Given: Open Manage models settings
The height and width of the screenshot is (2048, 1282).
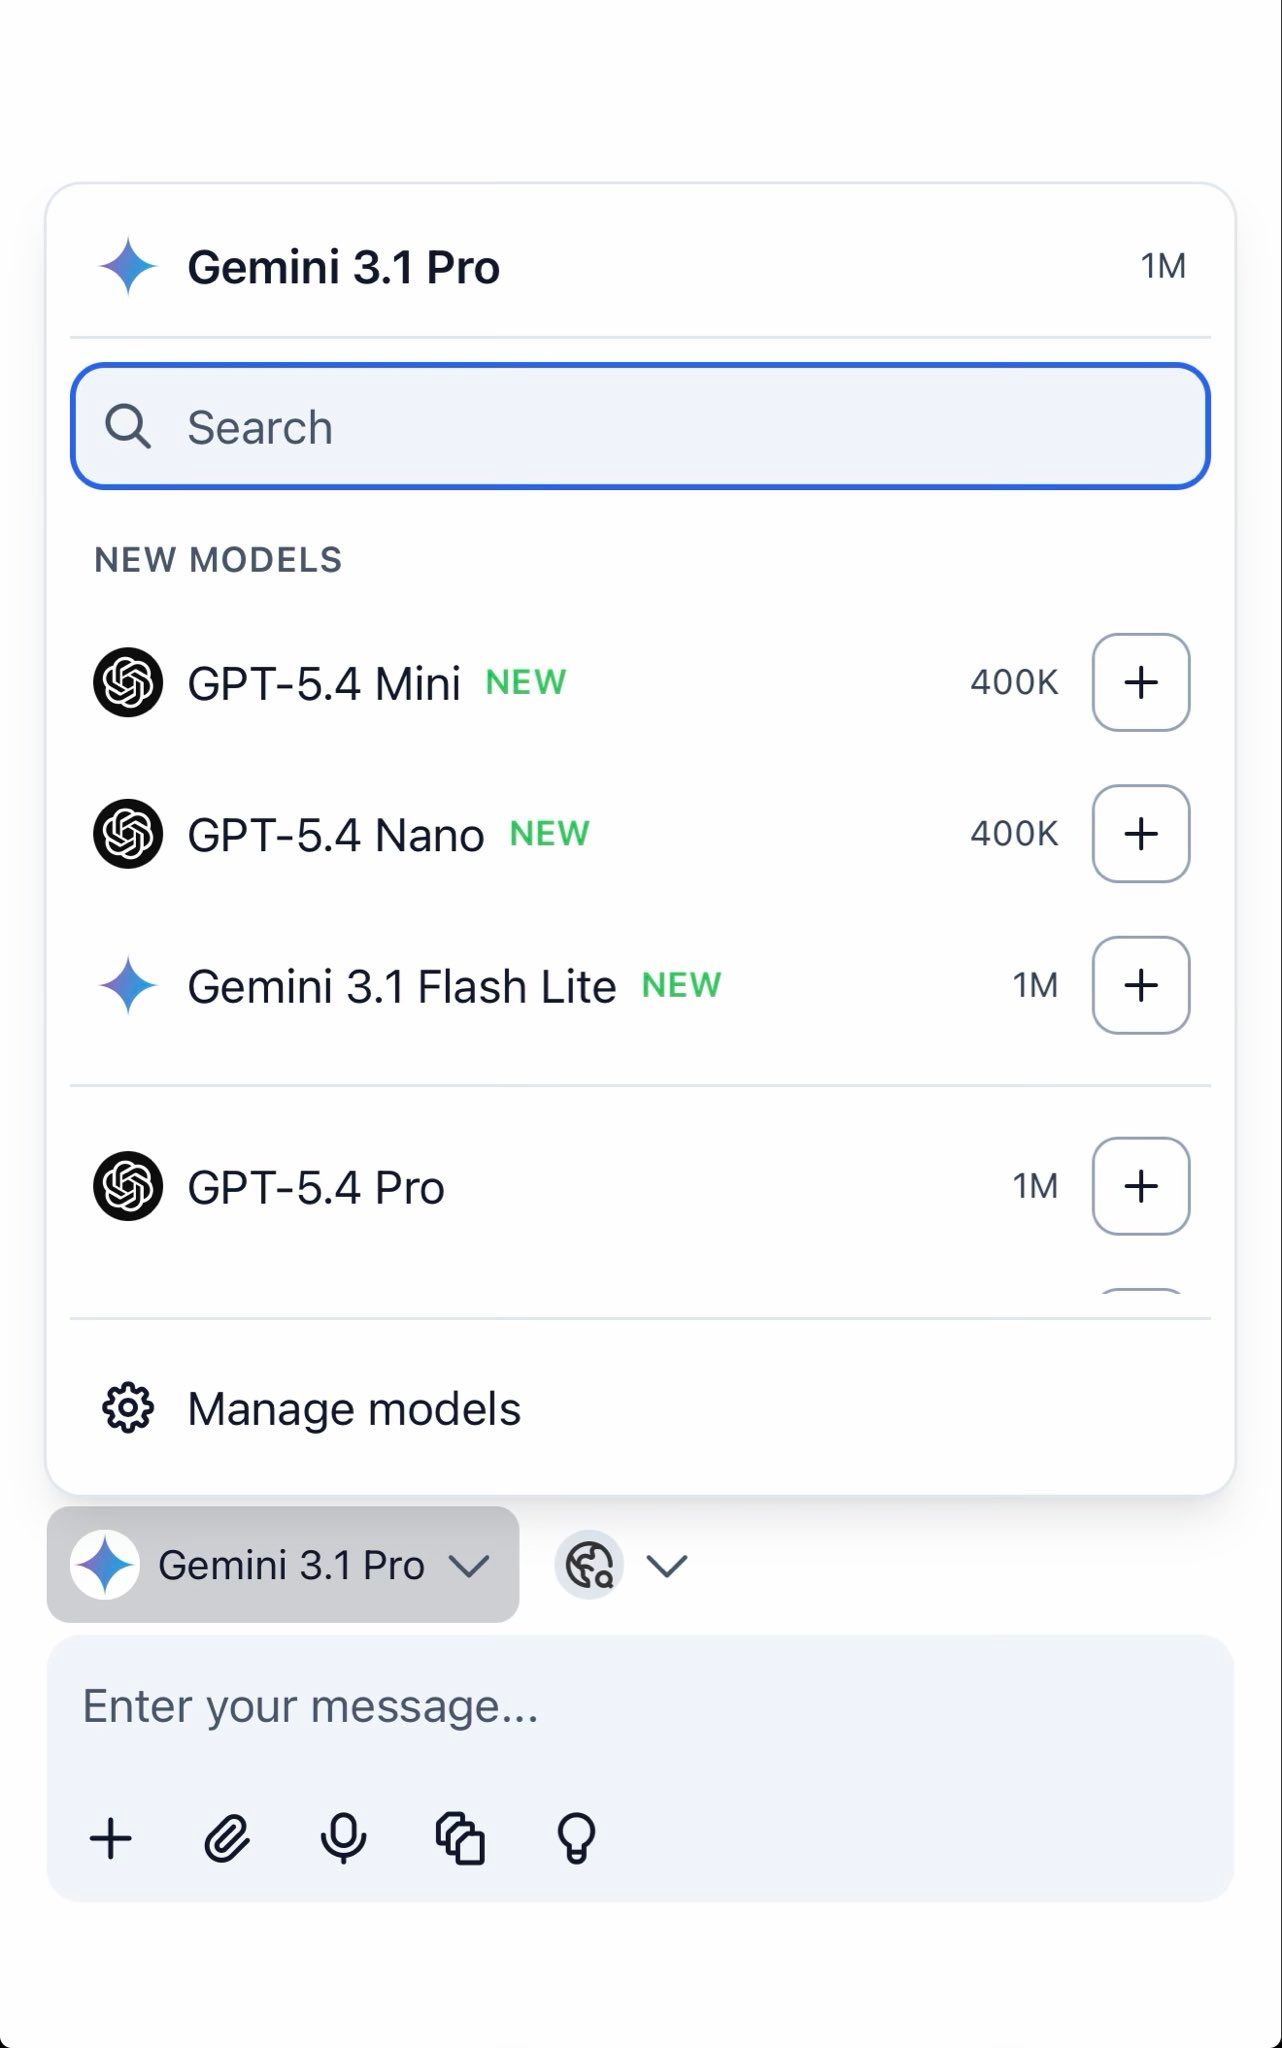Looking at the screenshot, I should click(354, 1409).
